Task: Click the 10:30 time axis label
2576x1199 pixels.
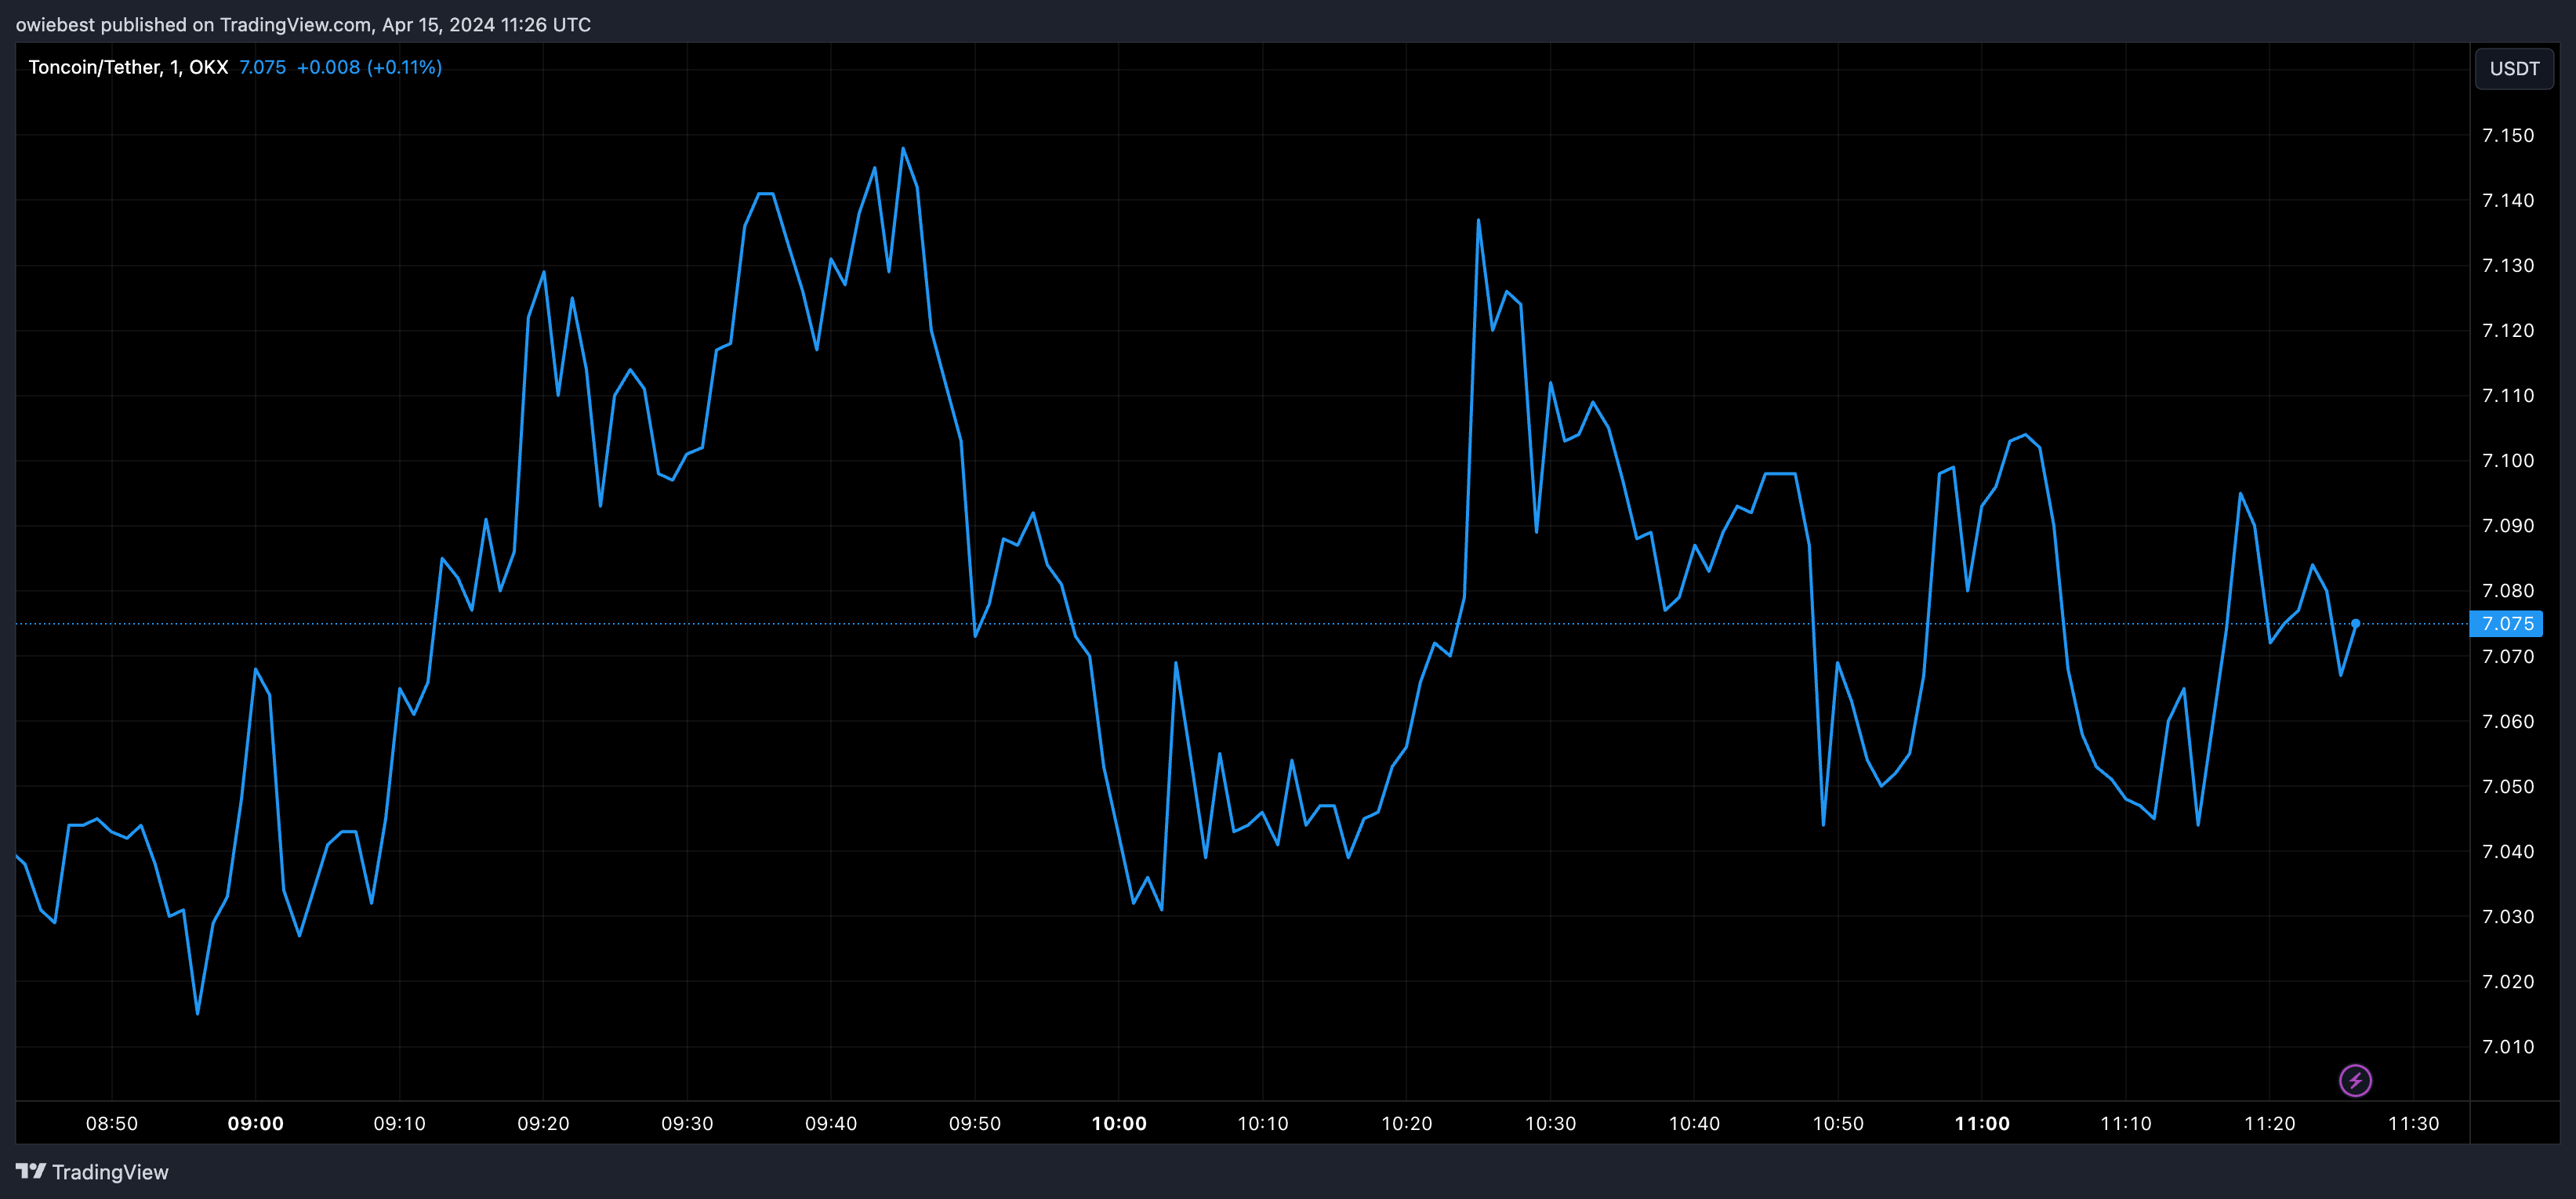Action: [x=1550, y=1123]
